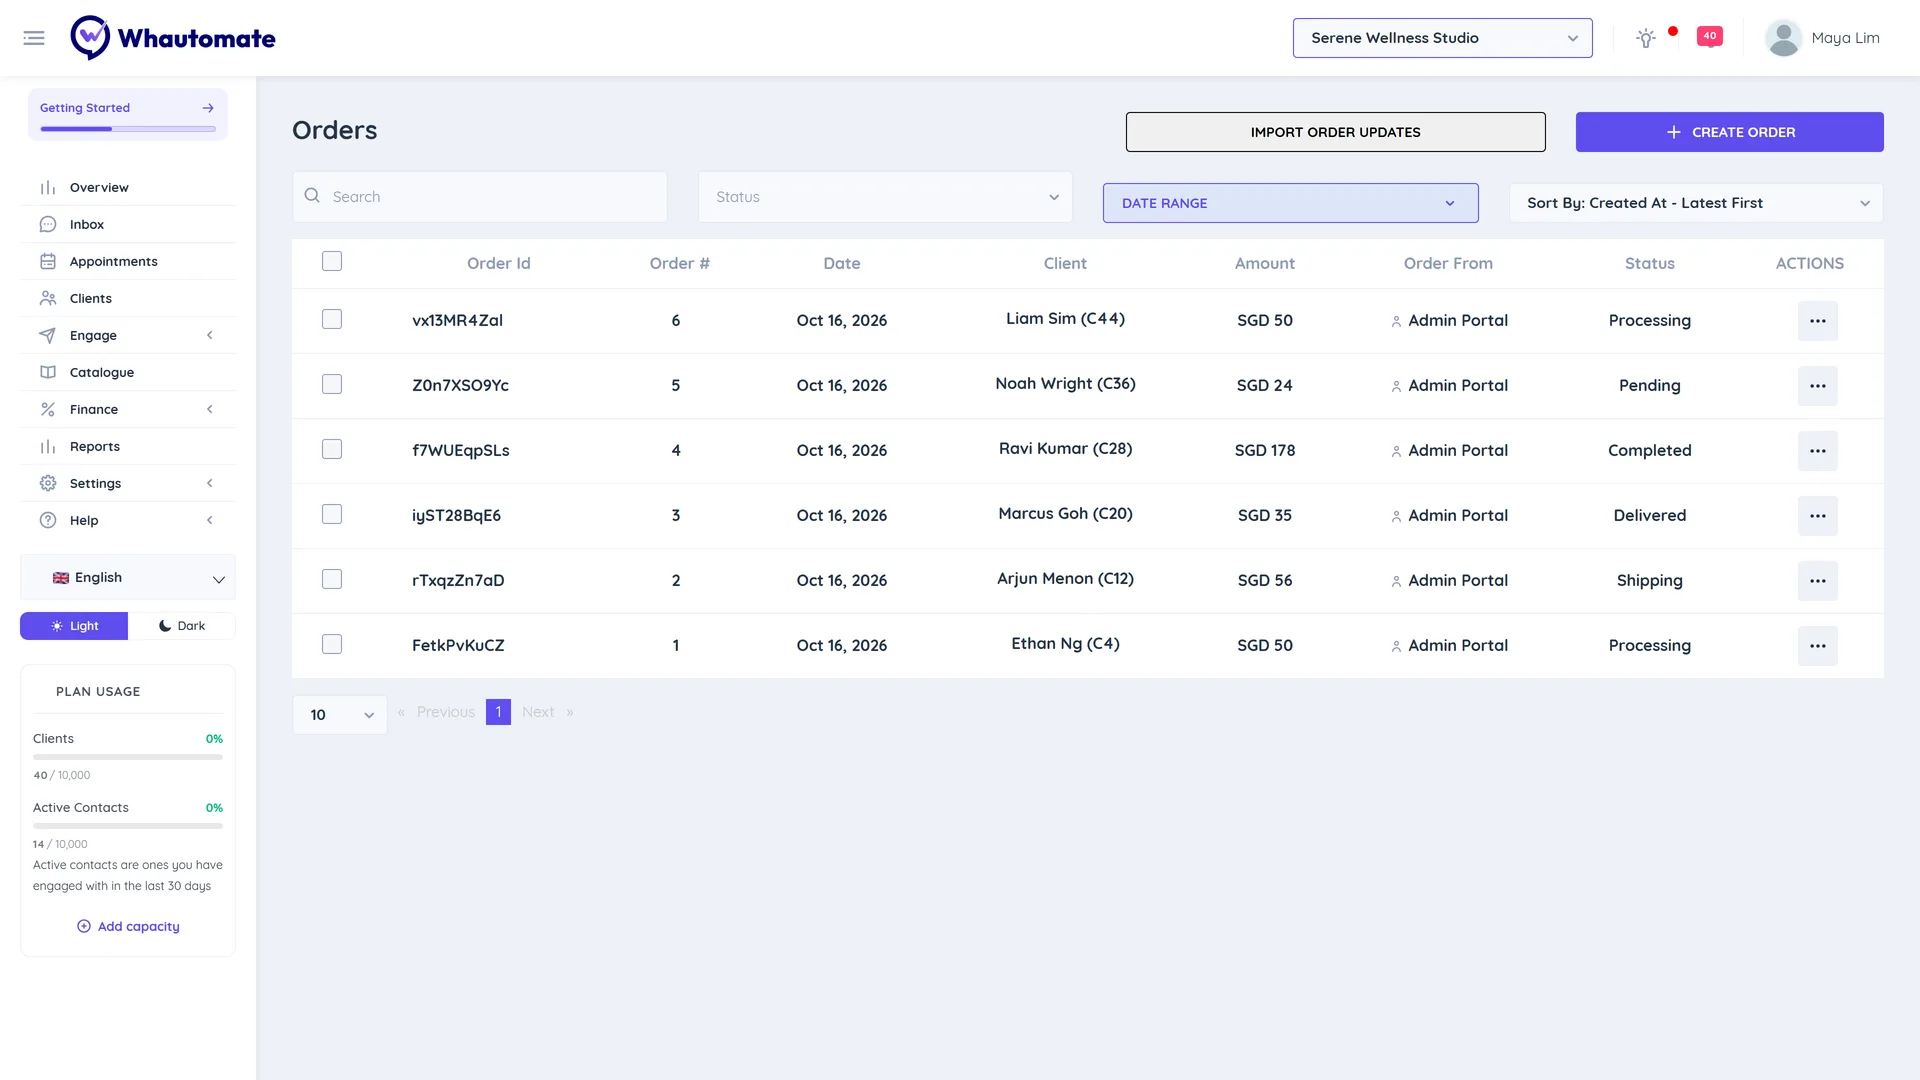Open the hamburger menu icon
Viewport: 1920px width, 1080px height.
[34, 38]
